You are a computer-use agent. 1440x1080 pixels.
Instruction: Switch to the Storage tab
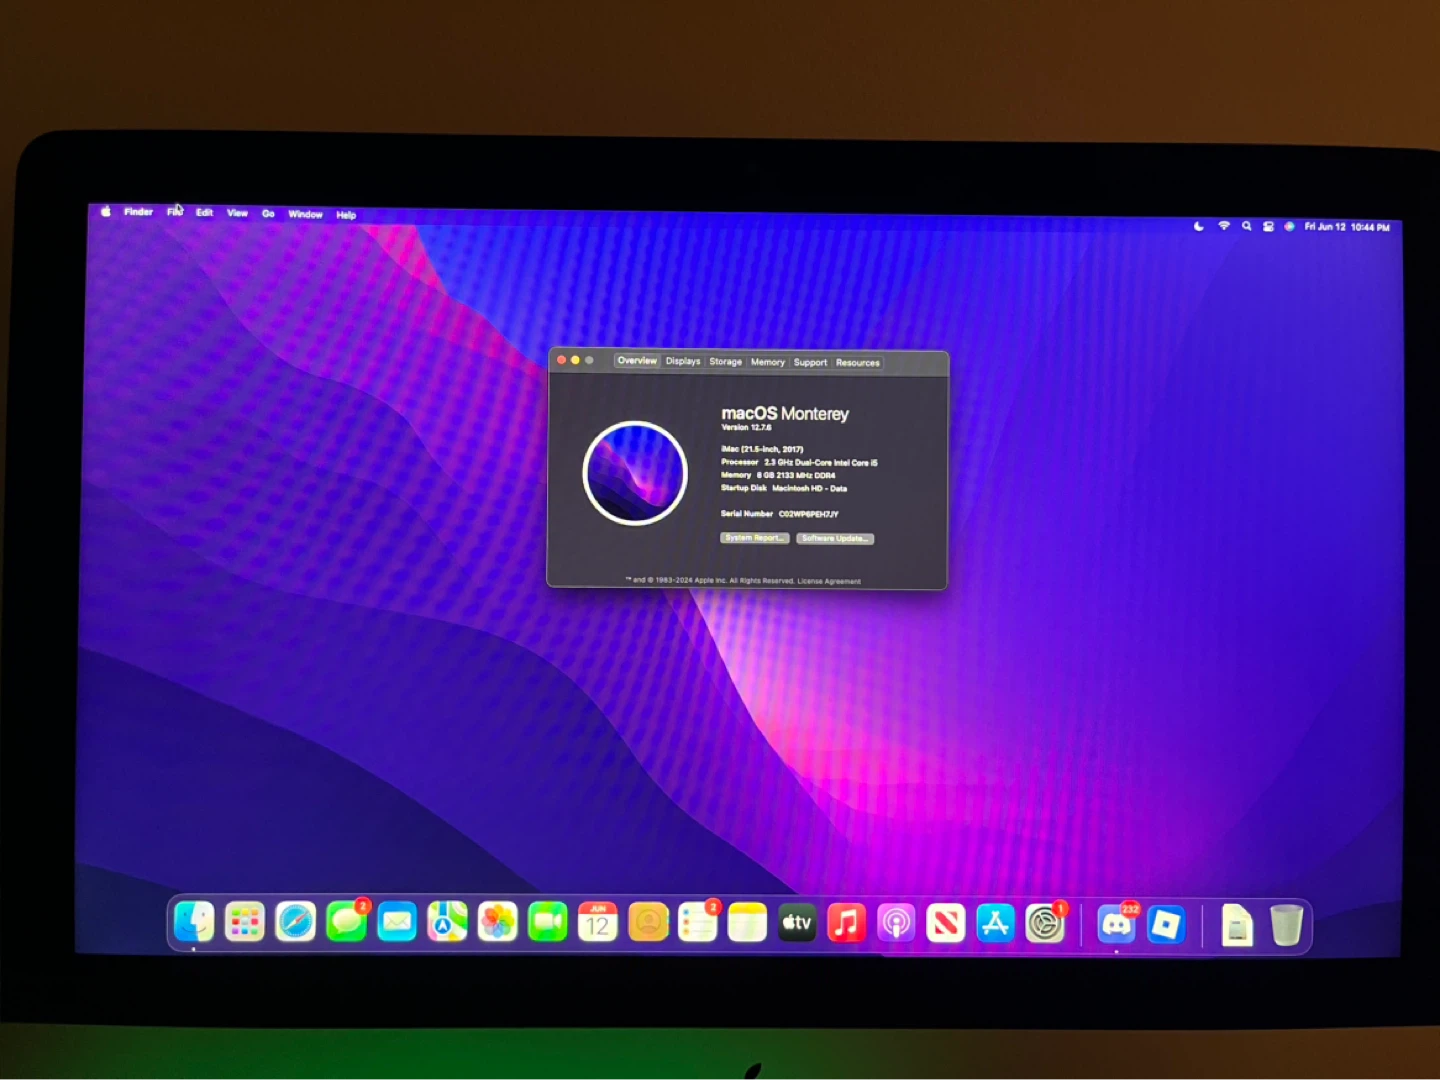[725, 362]
